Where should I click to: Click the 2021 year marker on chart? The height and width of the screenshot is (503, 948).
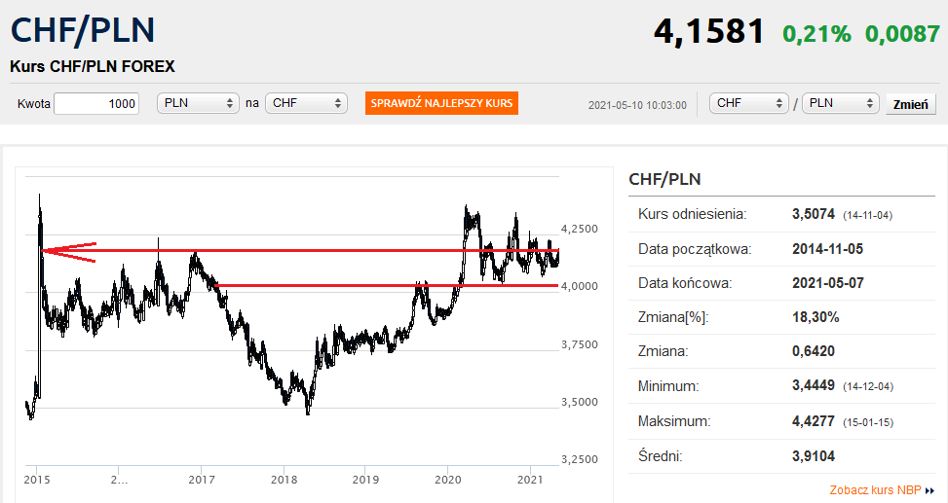click(529, 477)
